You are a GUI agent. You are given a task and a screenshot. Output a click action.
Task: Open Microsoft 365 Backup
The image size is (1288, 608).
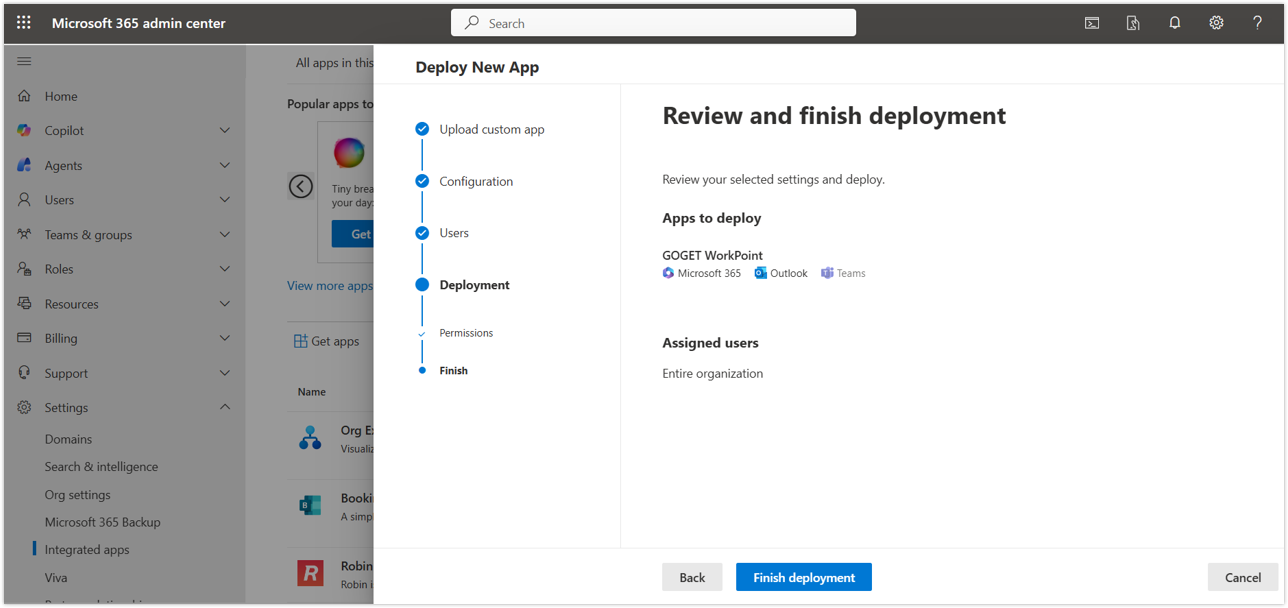point(102,522)
